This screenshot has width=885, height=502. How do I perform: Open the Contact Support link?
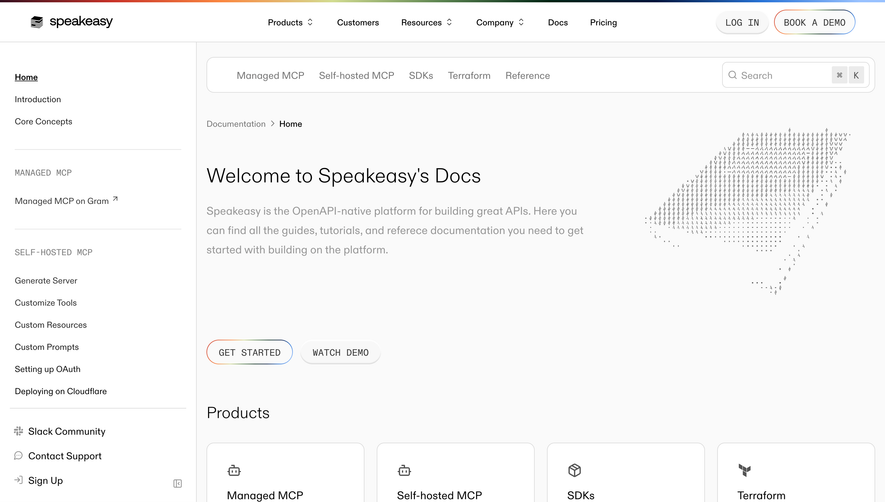coord(65,456)
